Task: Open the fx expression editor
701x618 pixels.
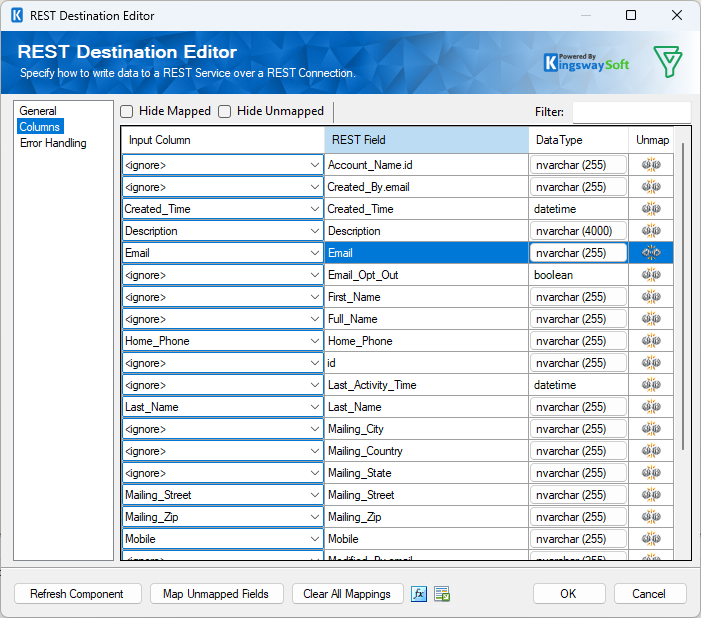Action: 419,594
